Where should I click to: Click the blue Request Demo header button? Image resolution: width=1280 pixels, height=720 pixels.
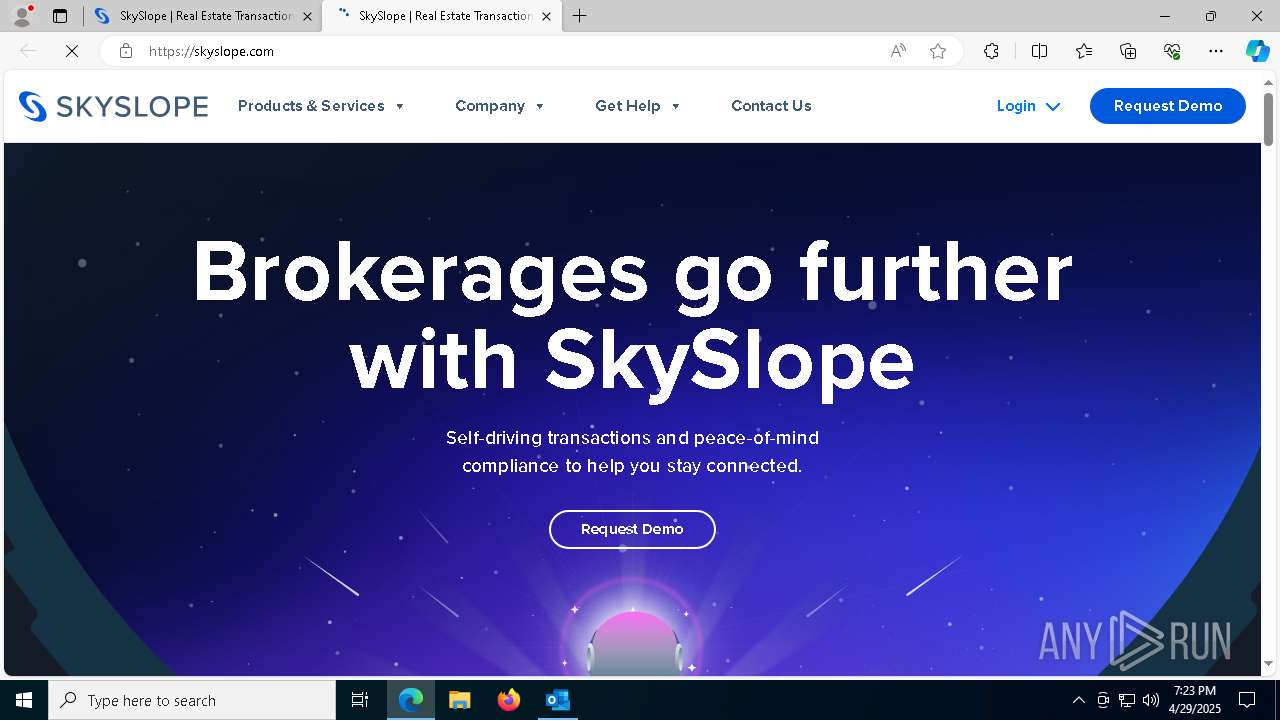tap(1168, 106)
